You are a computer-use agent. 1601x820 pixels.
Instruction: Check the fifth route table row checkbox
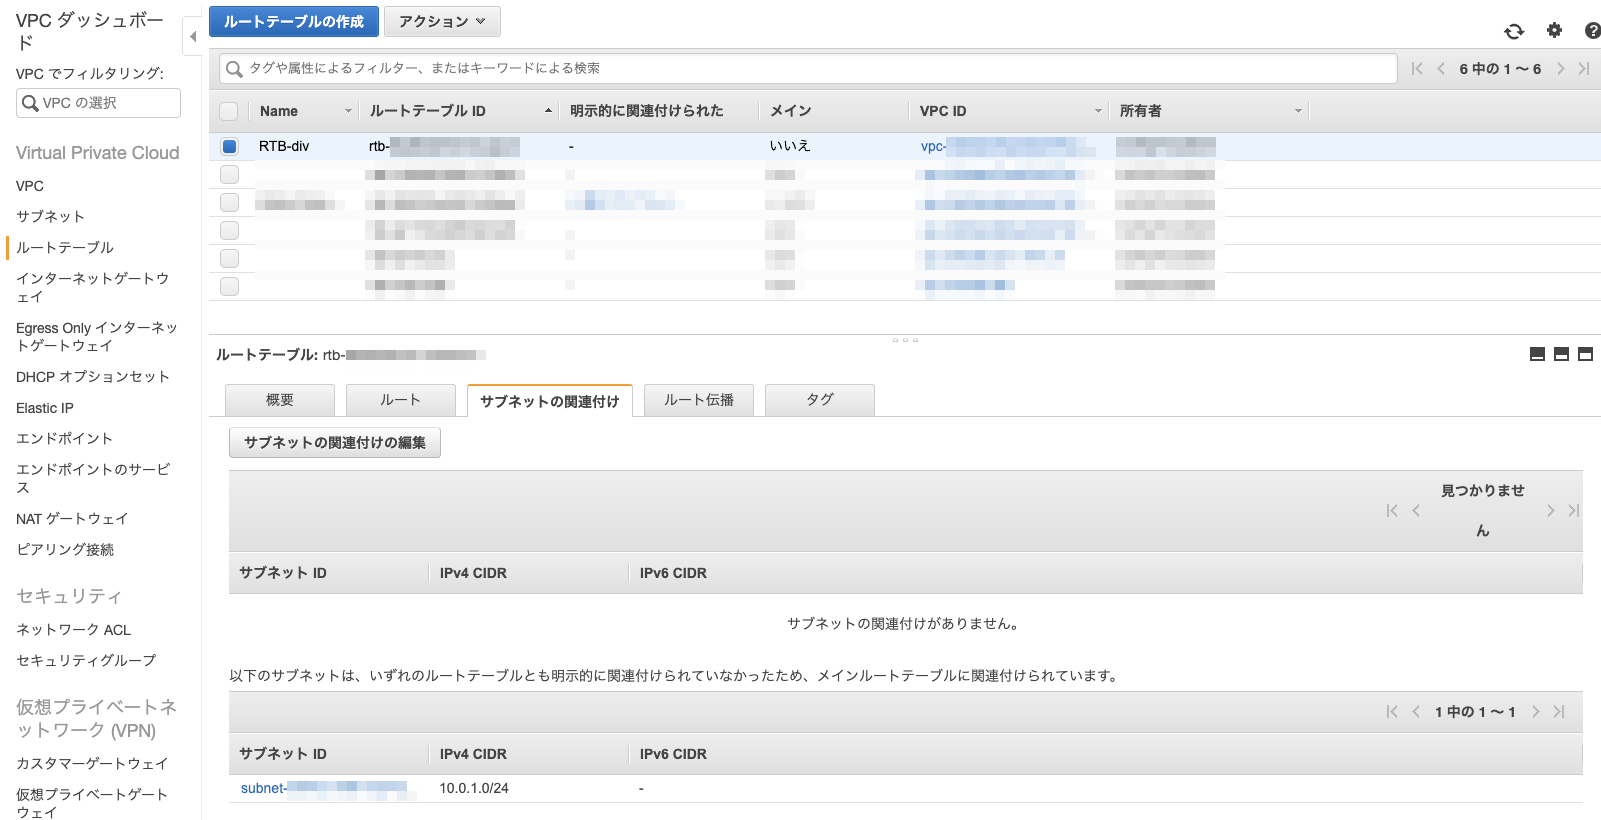coord(229,258)
